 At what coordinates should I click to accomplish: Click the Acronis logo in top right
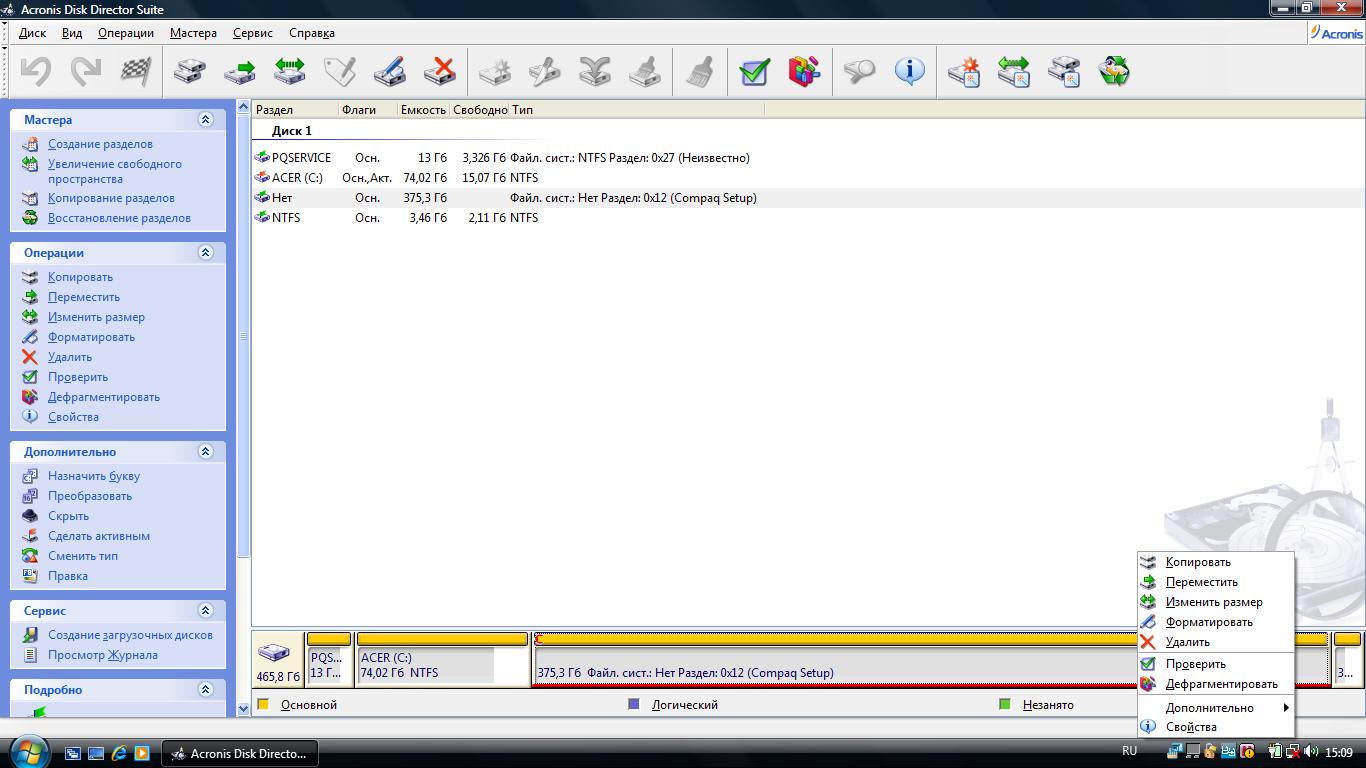click(1337, 33)
